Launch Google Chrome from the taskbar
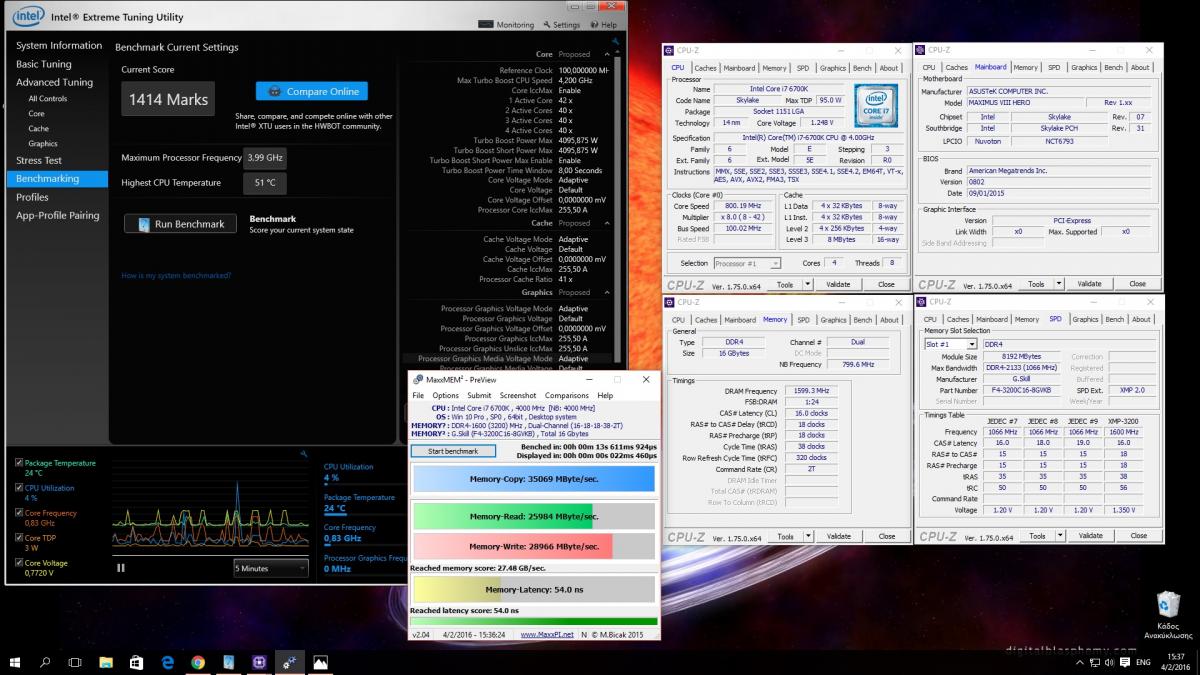The width and height of the screenshot is (1200, 675). coord(198,661)
